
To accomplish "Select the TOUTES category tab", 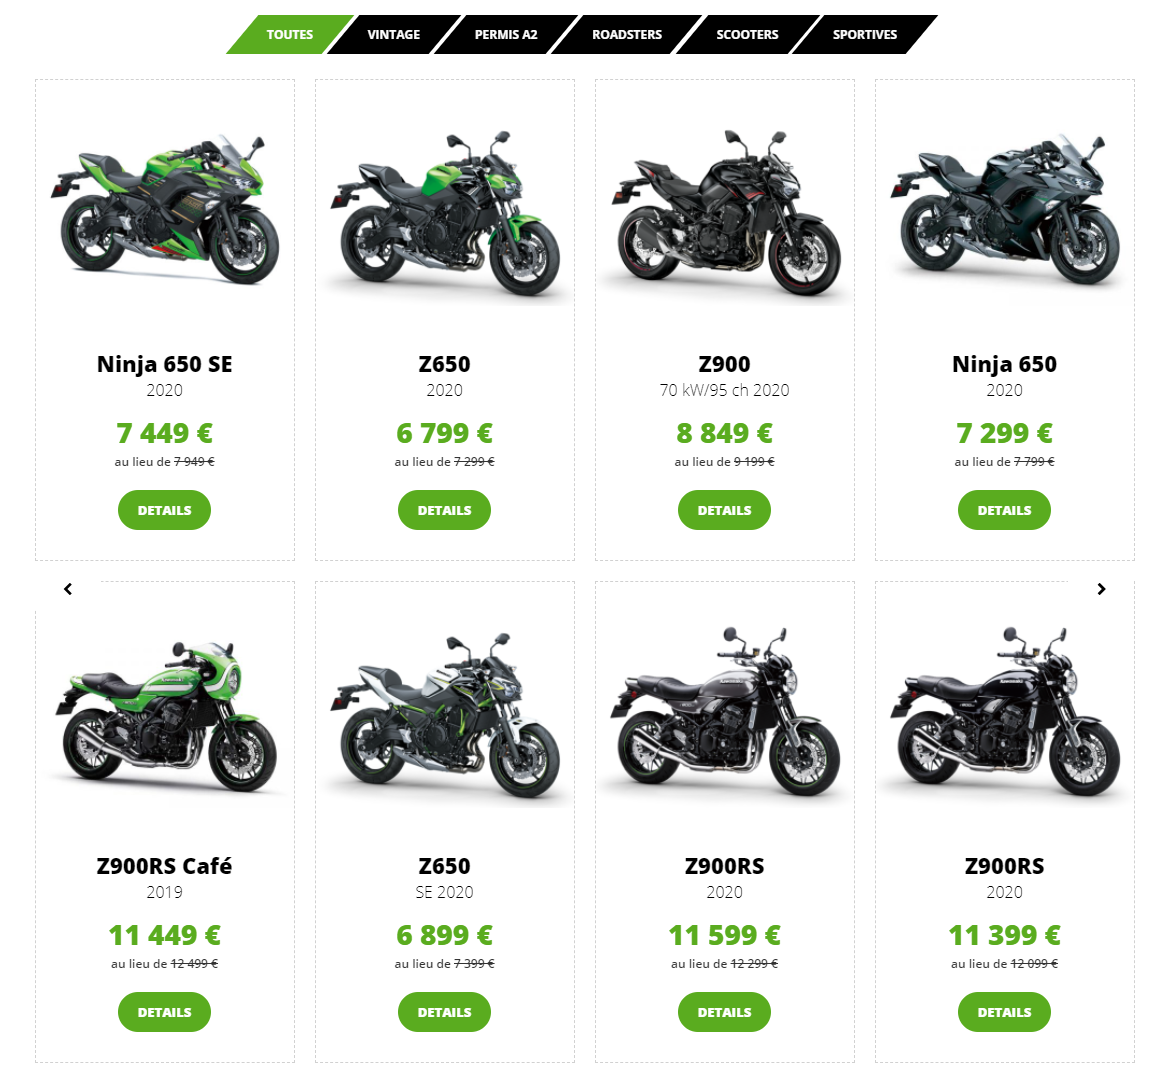I will pyautogui.click(x=290, y=34).
